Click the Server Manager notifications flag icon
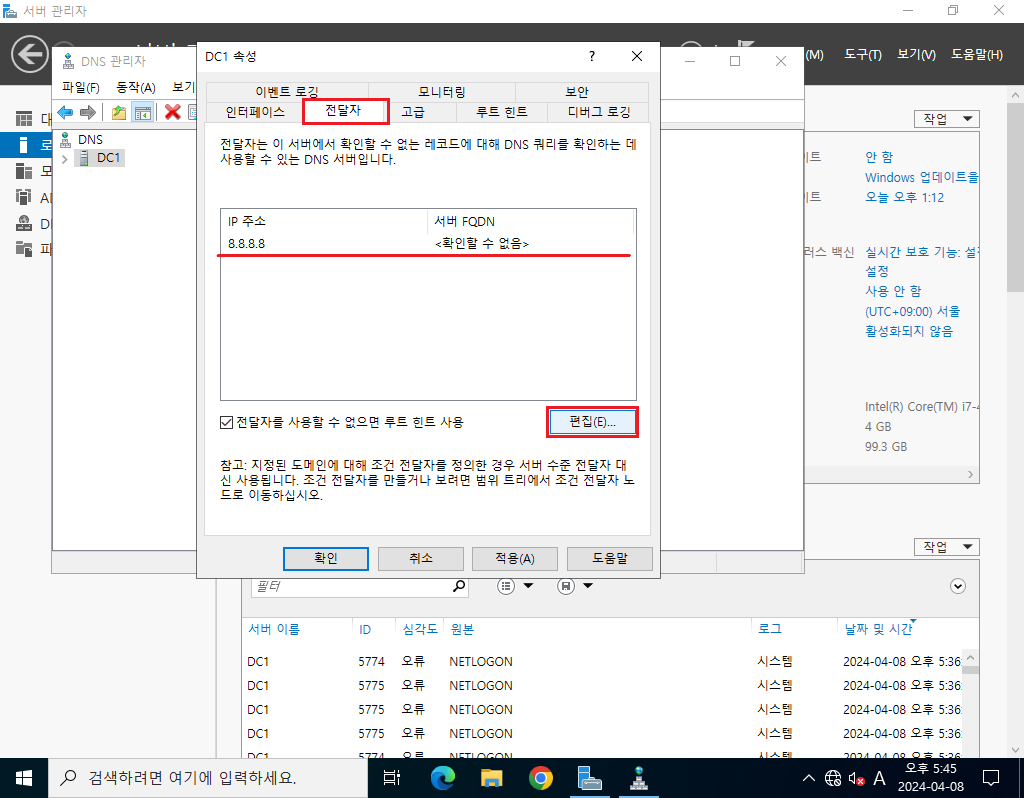This screenshot has height=798, width=1024. click(x=744, y=48)
